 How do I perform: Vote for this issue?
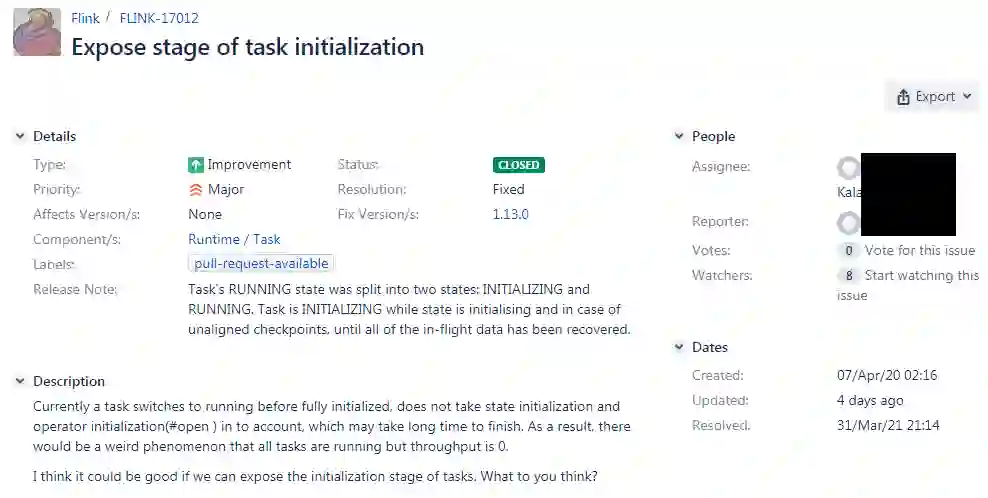[919, 251]
